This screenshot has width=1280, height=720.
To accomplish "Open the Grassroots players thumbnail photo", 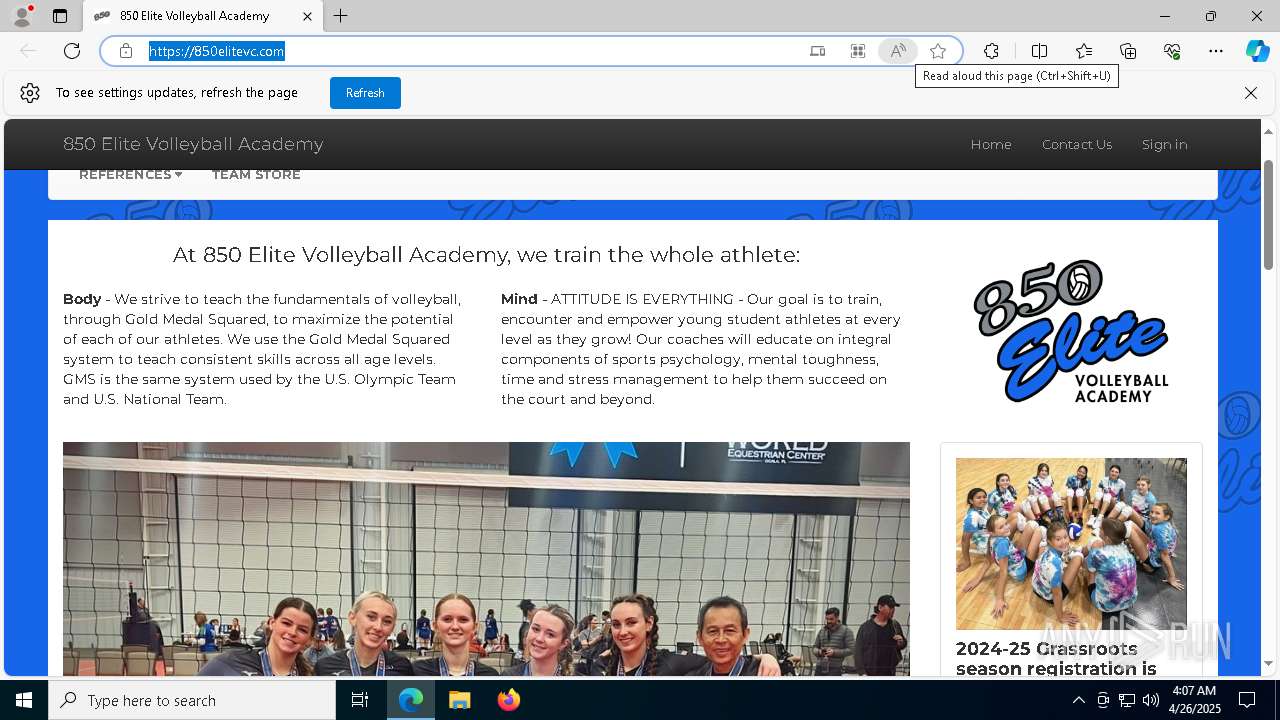I will (1071, 544).
